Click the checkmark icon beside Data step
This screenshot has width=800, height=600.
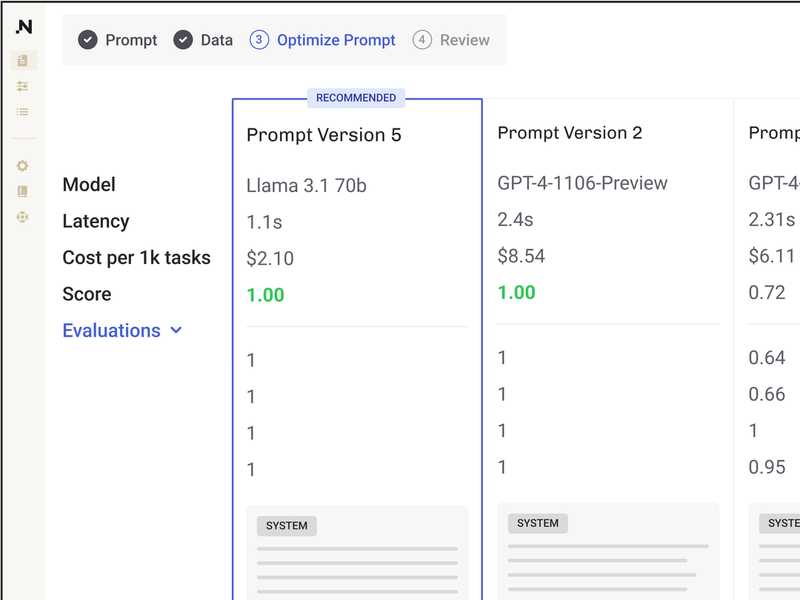183,40
